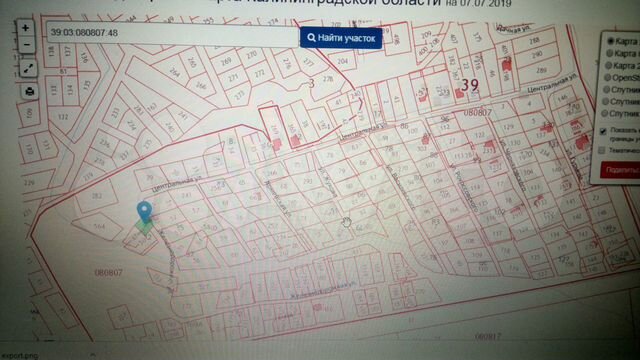Uncheck the Показать границы checkbox
The image size is (640, 360).
click(x=603, y=131)
